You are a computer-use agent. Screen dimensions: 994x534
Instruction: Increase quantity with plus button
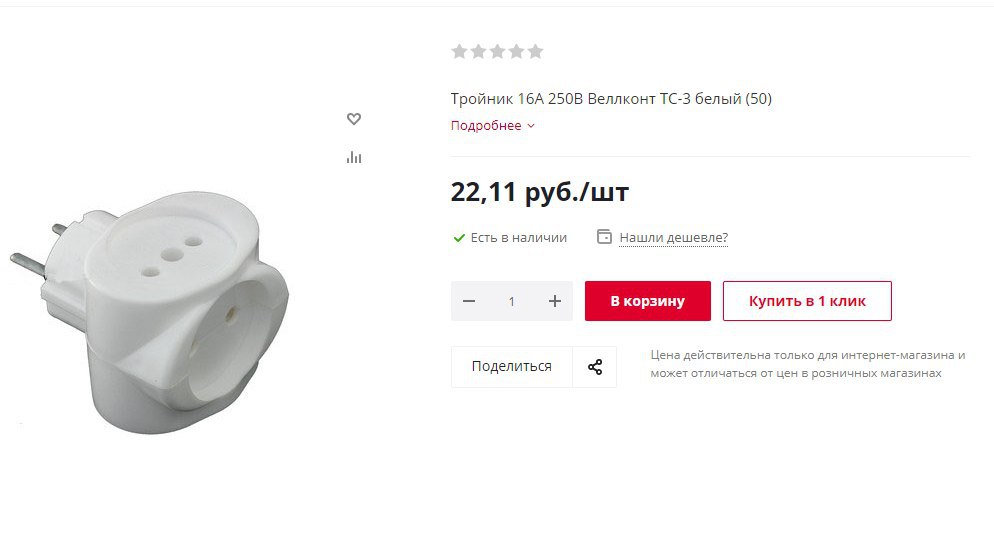[555, 301]
